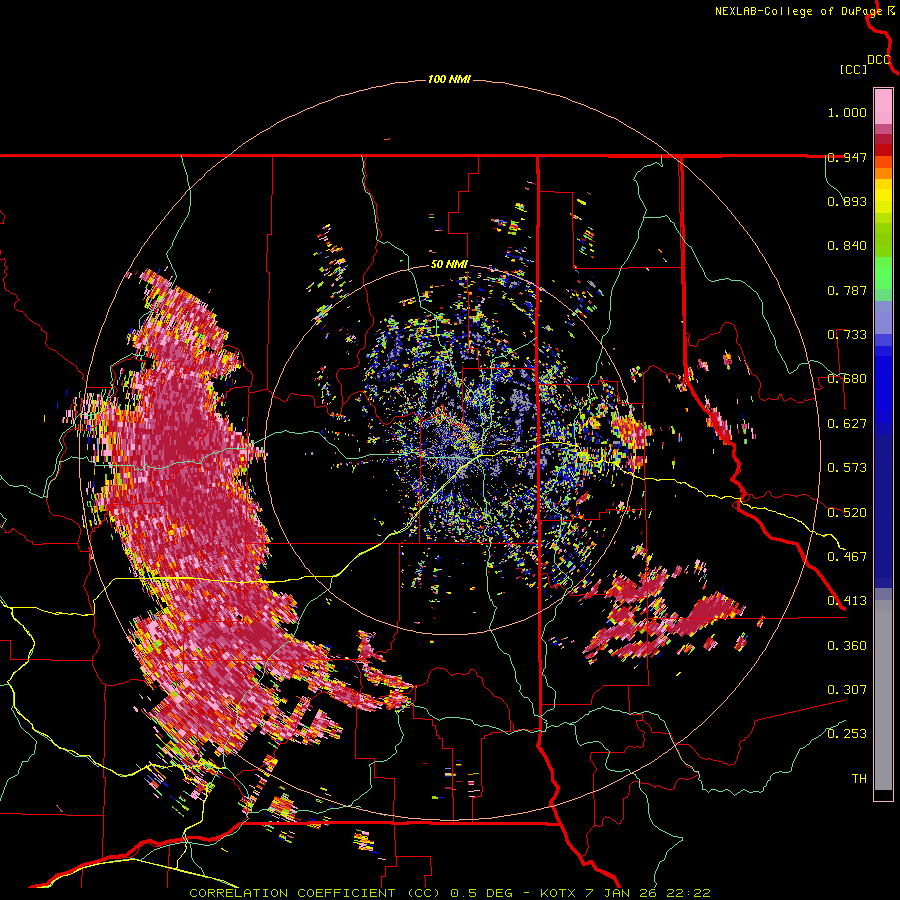This screenshot has height=900, width=900.
Task: Click the DCC label above the color bar
Action: 879,60
